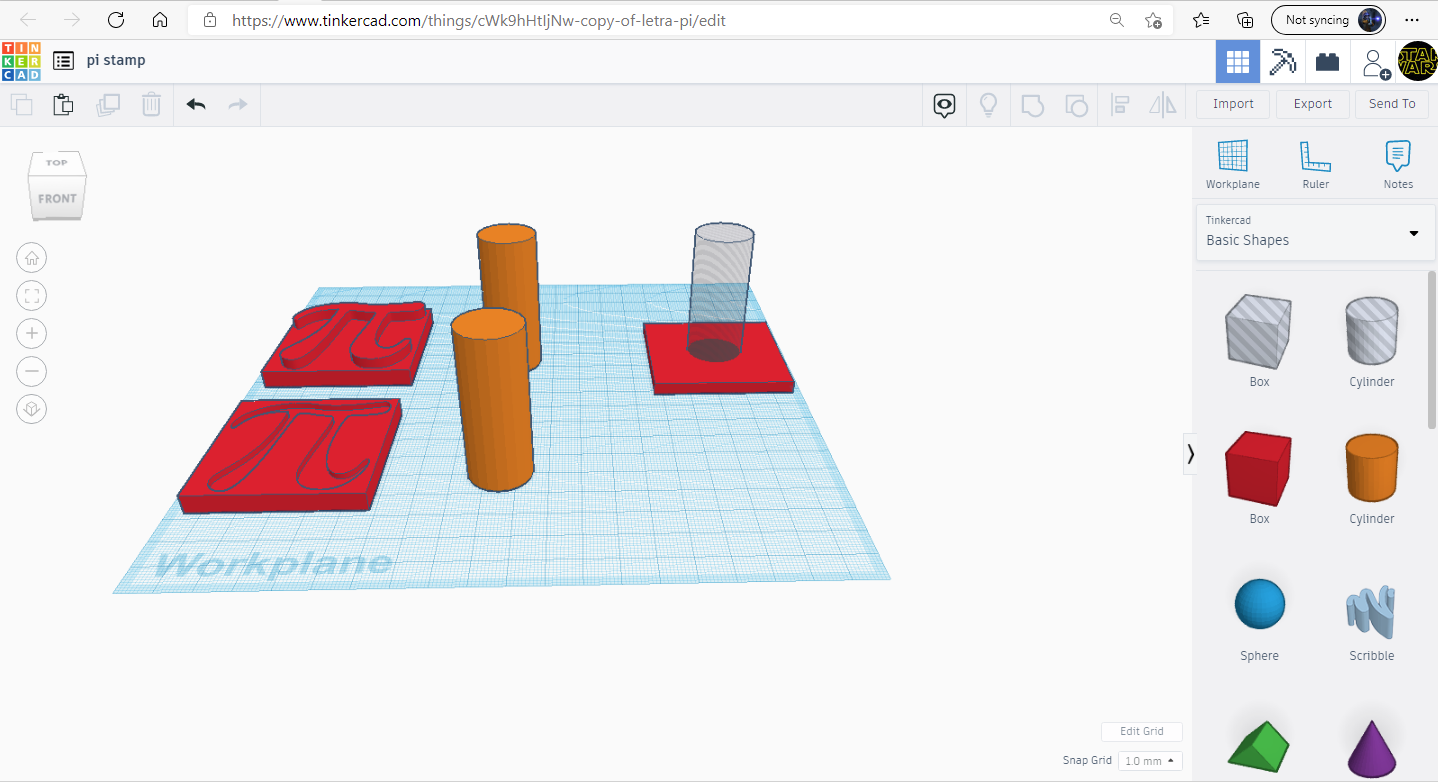Image resolution: width=1438 pixels, height=782 pixels.
Task: Open the browser Favorites list icon
Action: pyautogui.click(x=1201, y=20)
